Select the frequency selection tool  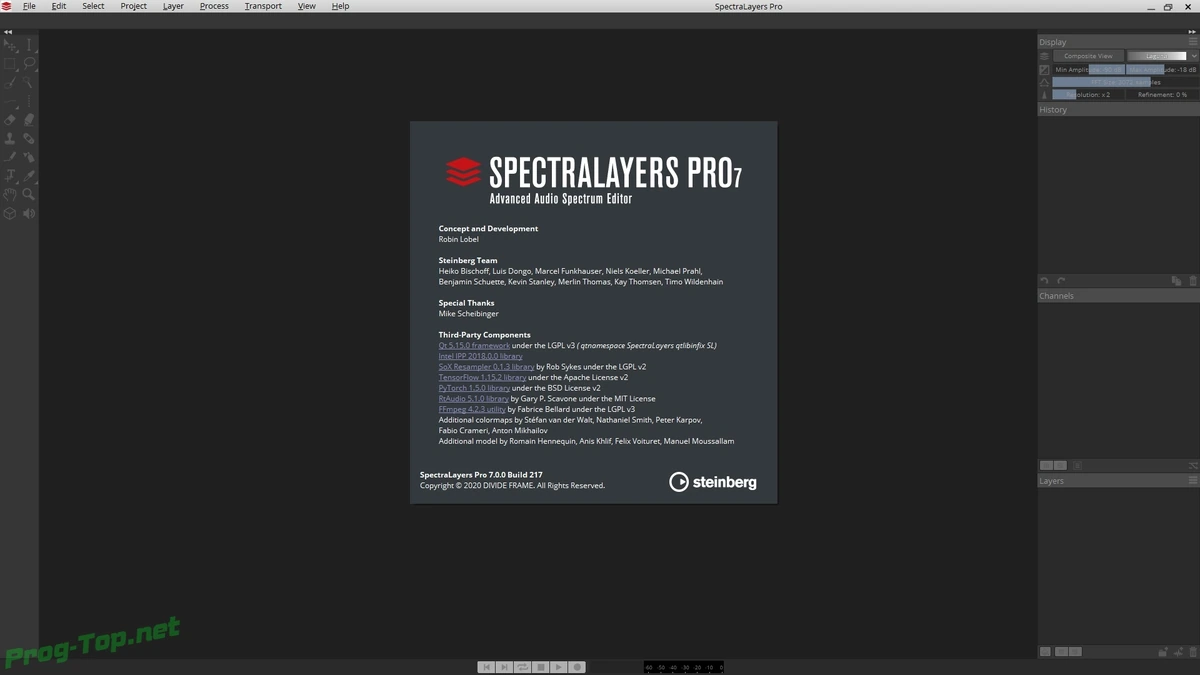pyautogui.click(x=10, y=101)
